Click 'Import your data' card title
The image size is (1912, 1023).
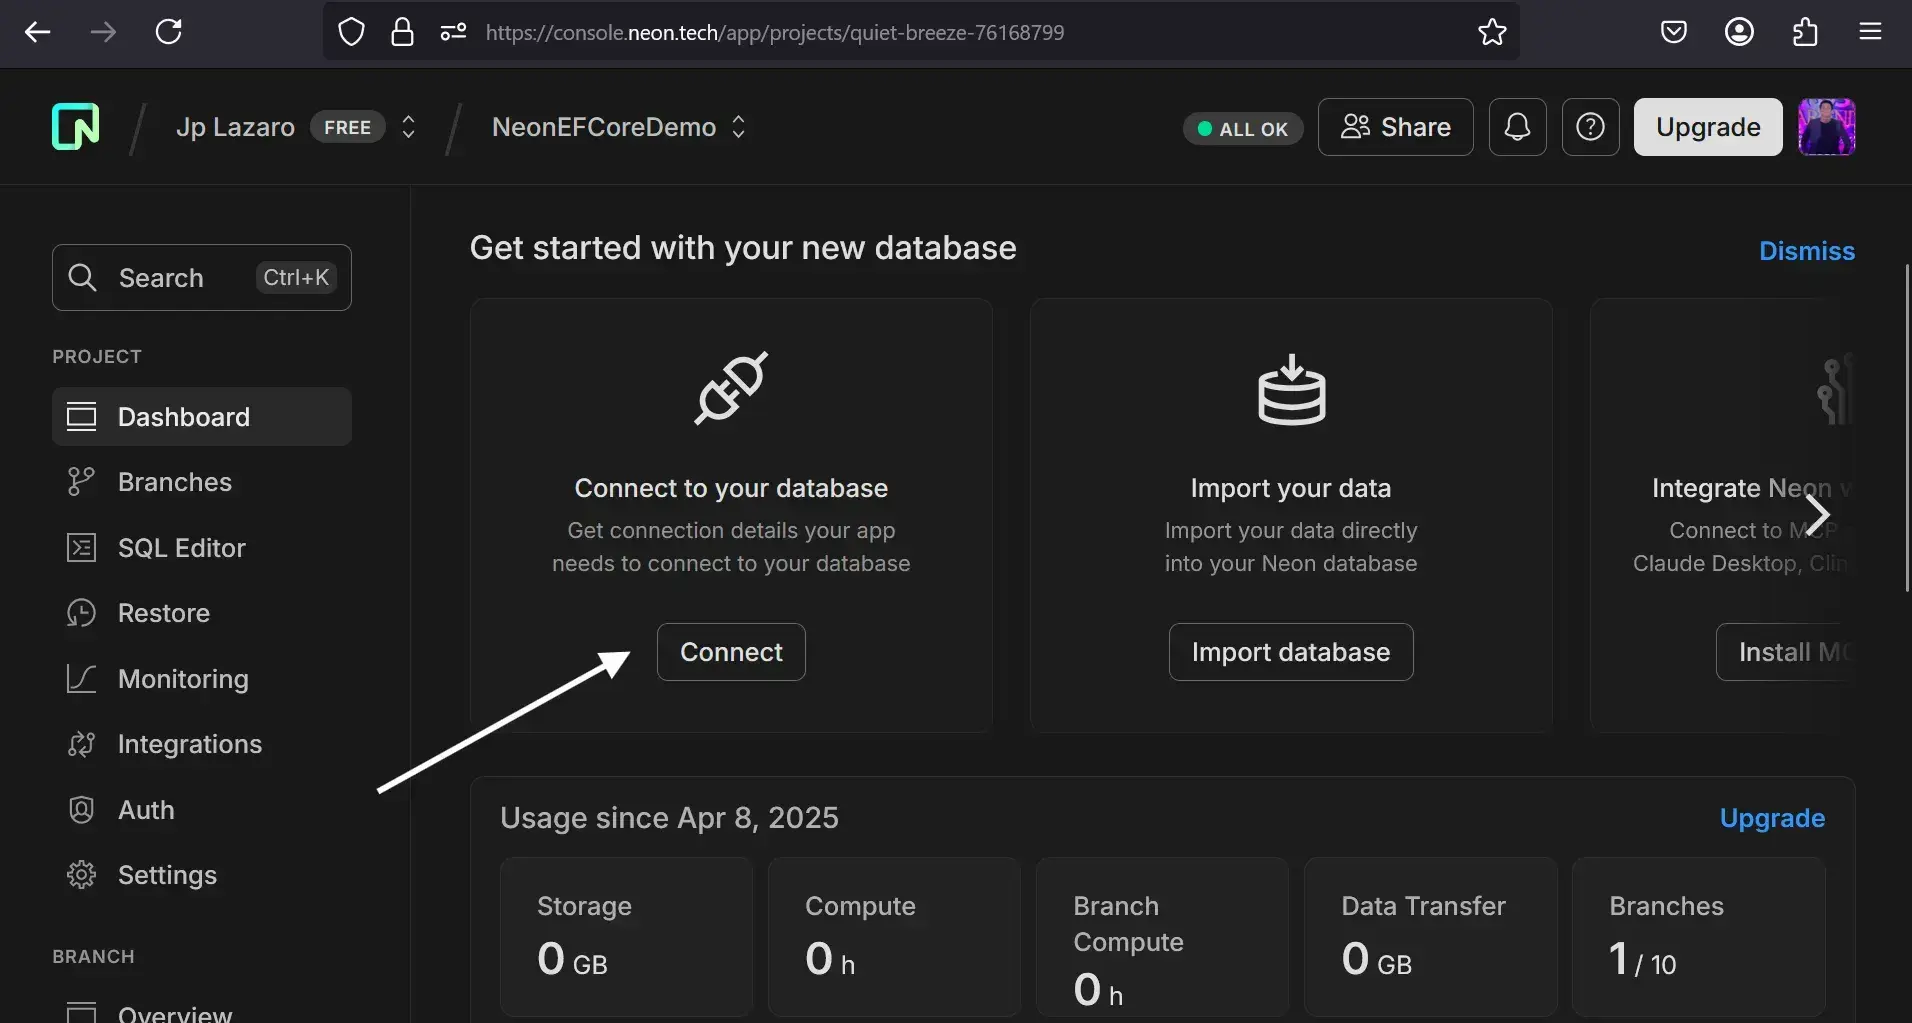pyautogui.click(x=1291, y=488)
